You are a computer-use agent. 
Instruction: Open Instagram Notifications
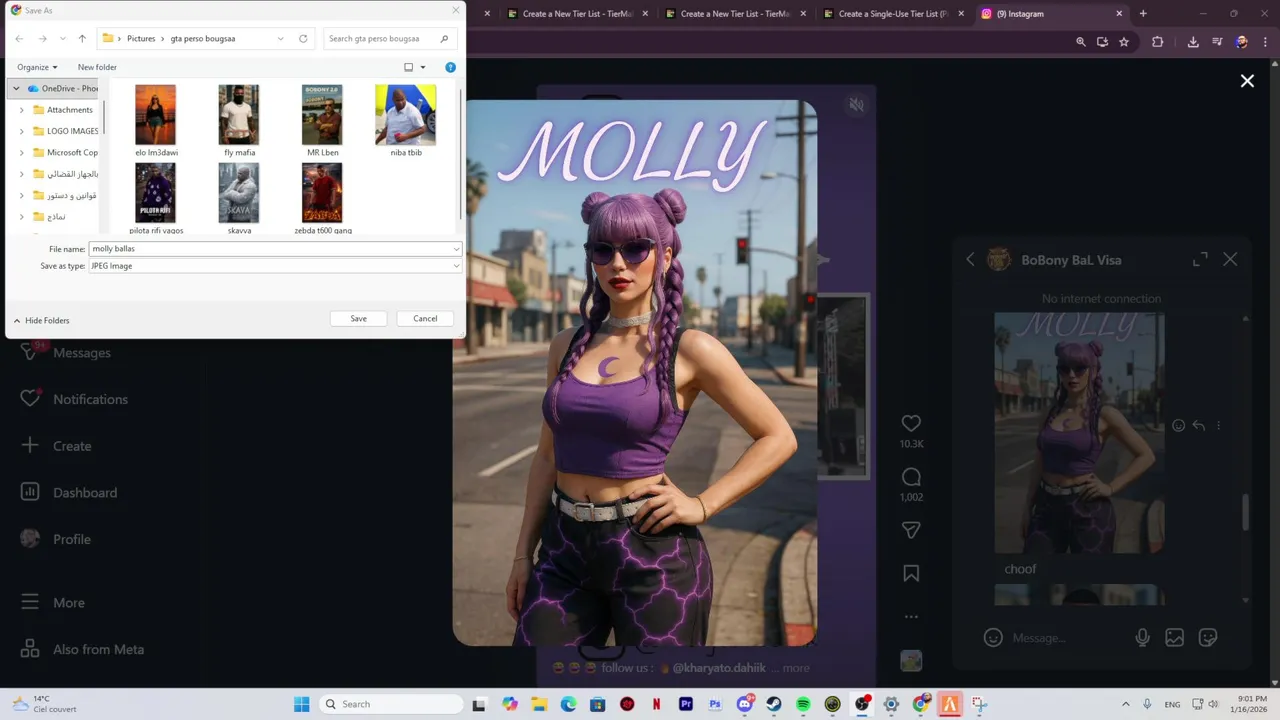point(74,399)
